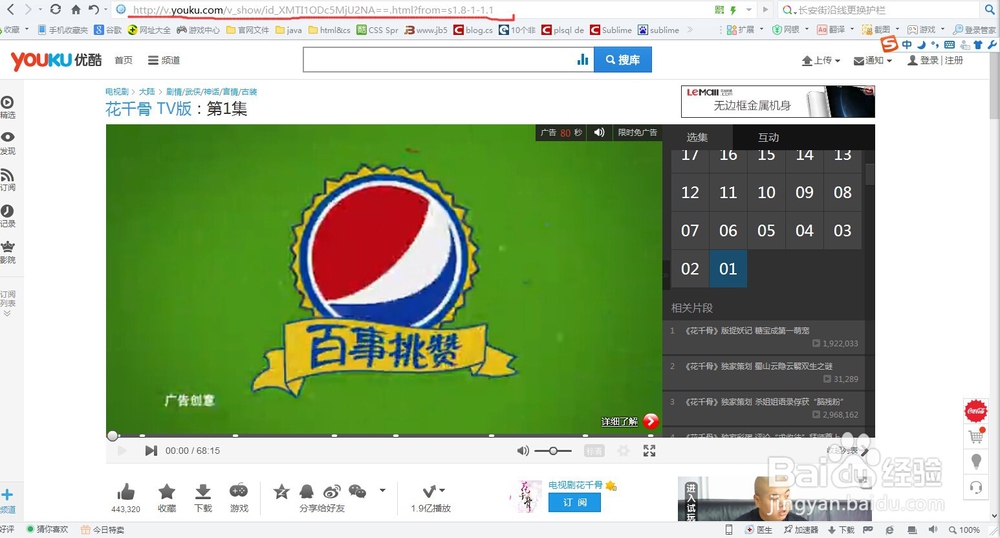Open the browser home page icon
The height and width of the screenshot is (538, 1000).
click(76, 10)
